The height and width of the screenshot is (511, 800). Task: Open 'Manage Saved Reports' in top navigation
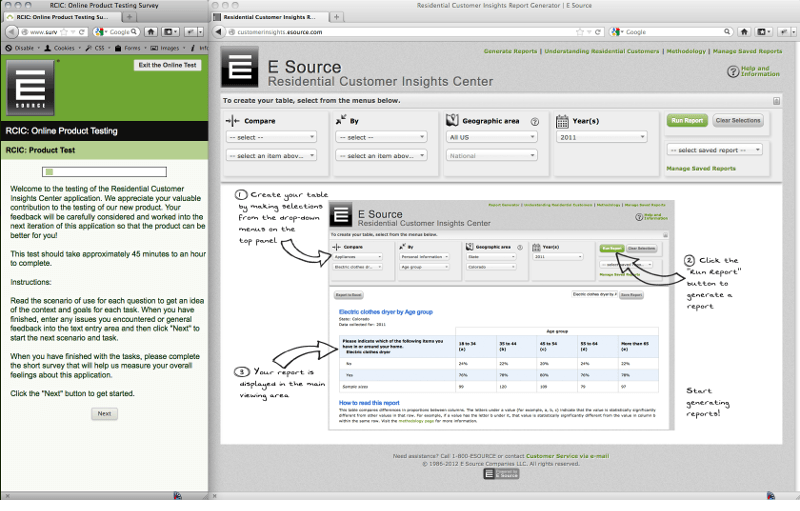tap(747, 51)
